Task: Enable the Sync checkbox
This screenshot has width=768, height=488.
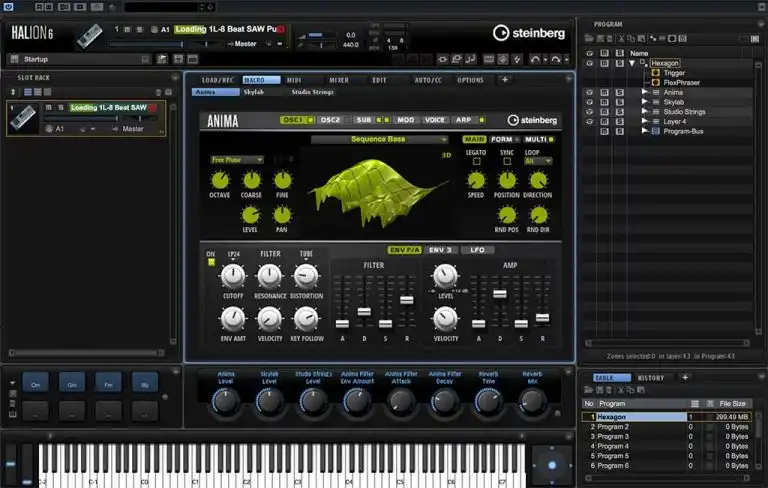Action: point(507,161)
